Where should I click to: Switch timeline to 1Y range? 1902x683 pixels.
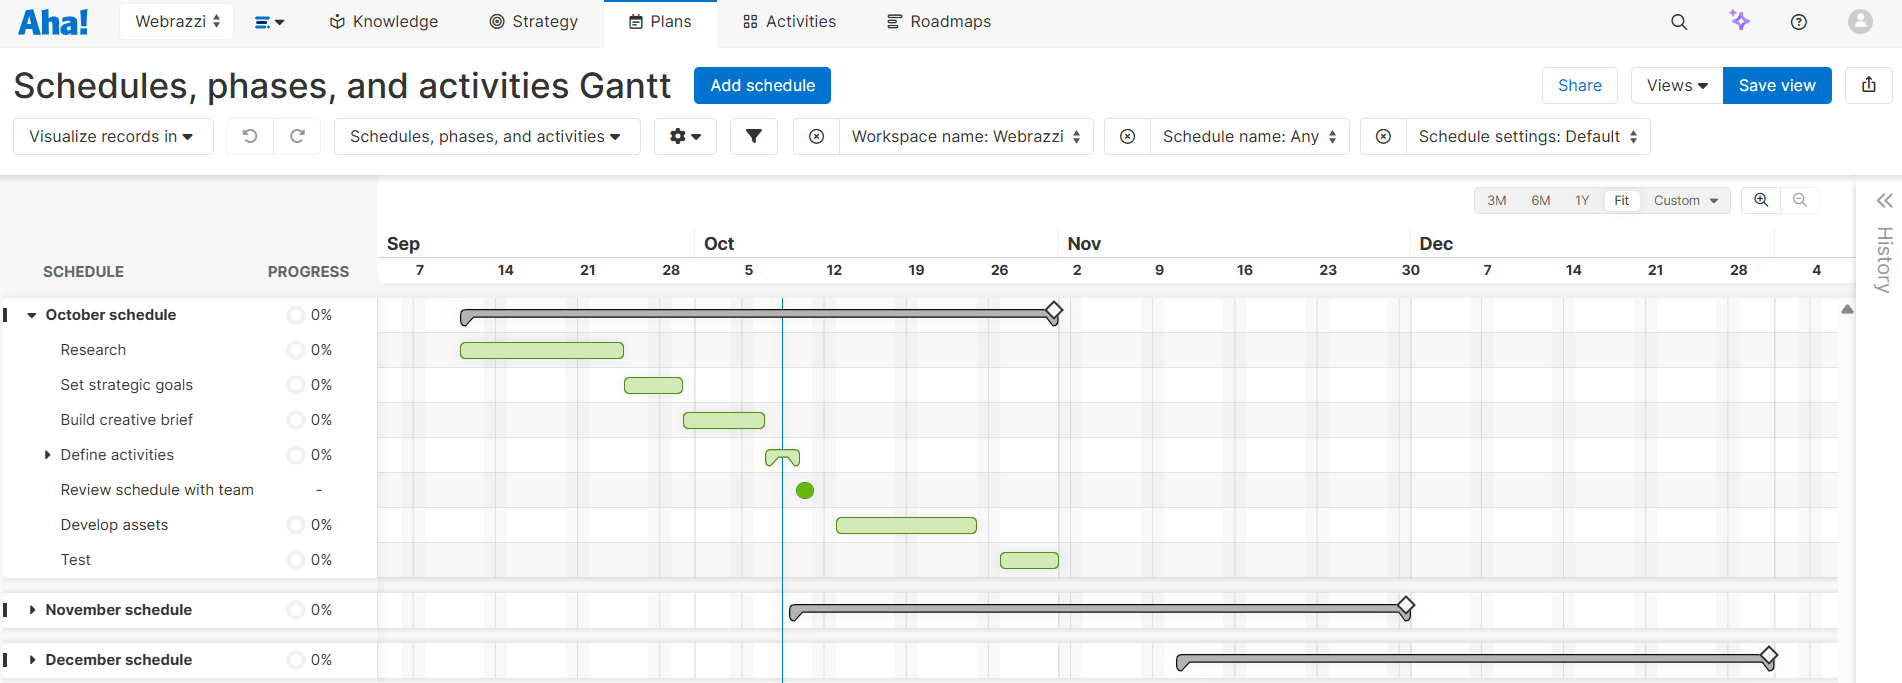tap(1582, 200)
